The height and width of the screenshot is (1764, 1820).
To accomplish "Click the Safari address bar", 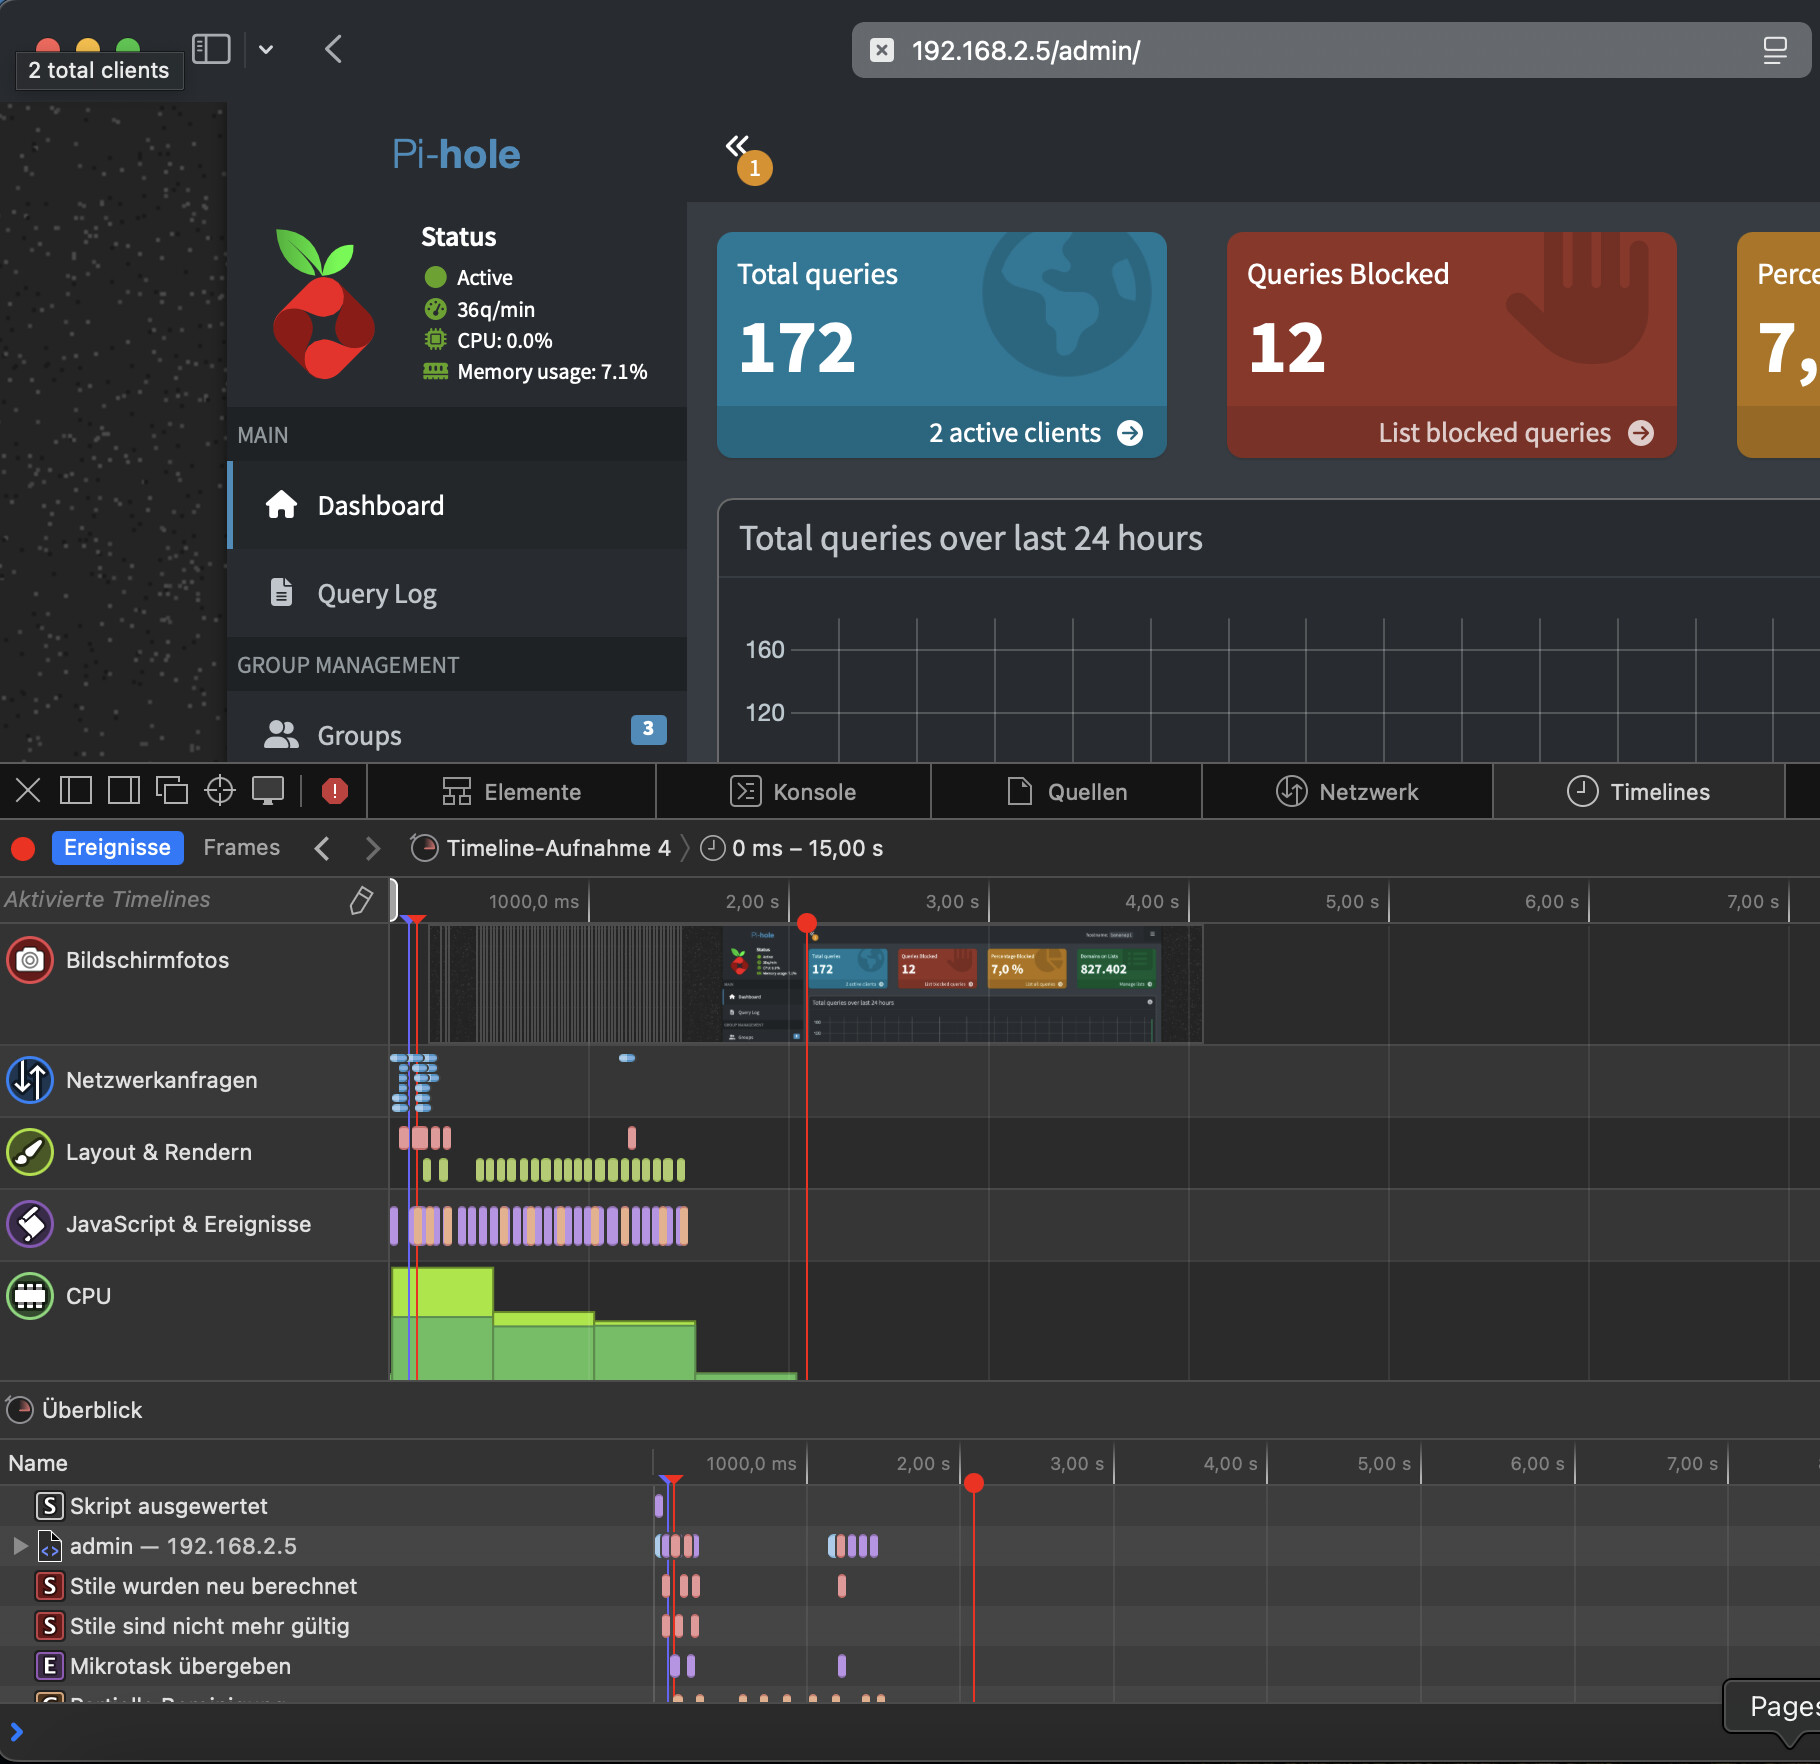I will point(1331,50).
